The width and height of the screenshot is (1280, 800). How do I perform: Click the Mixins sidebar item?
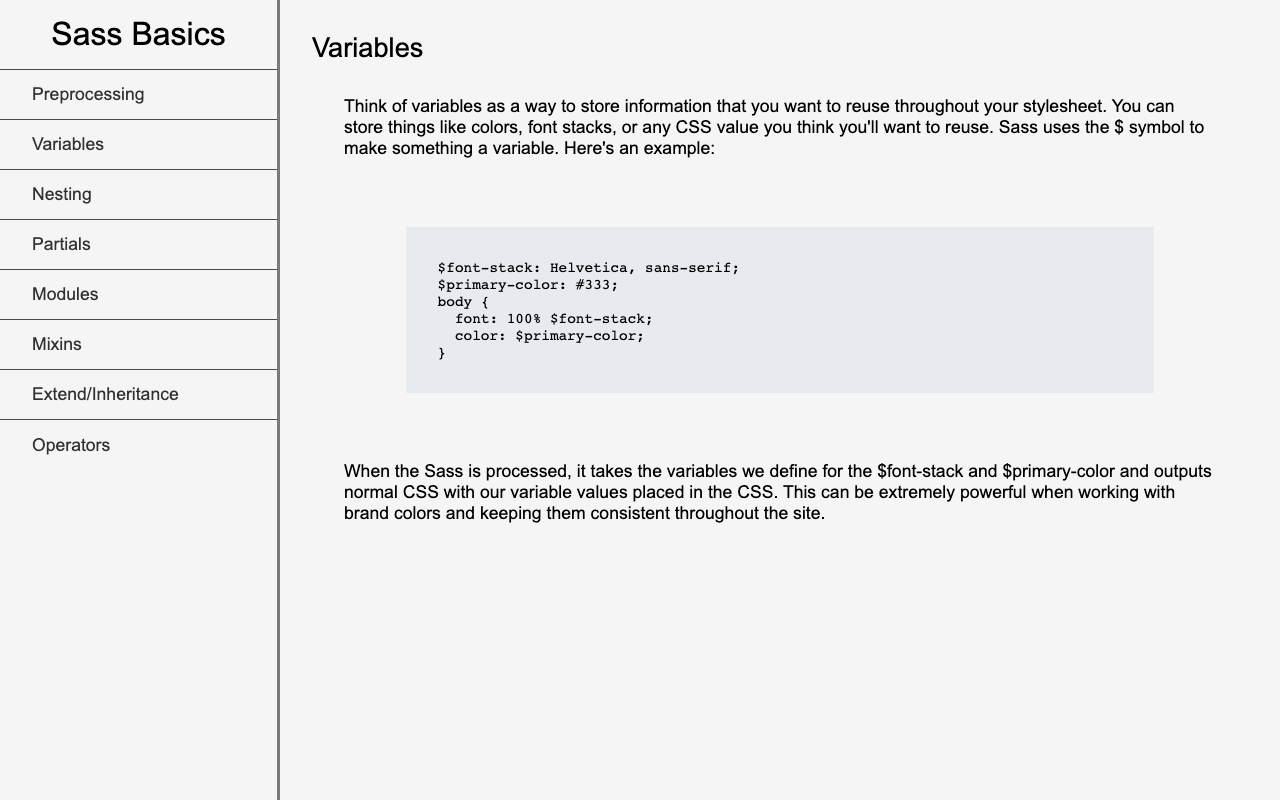click(57, 344)
